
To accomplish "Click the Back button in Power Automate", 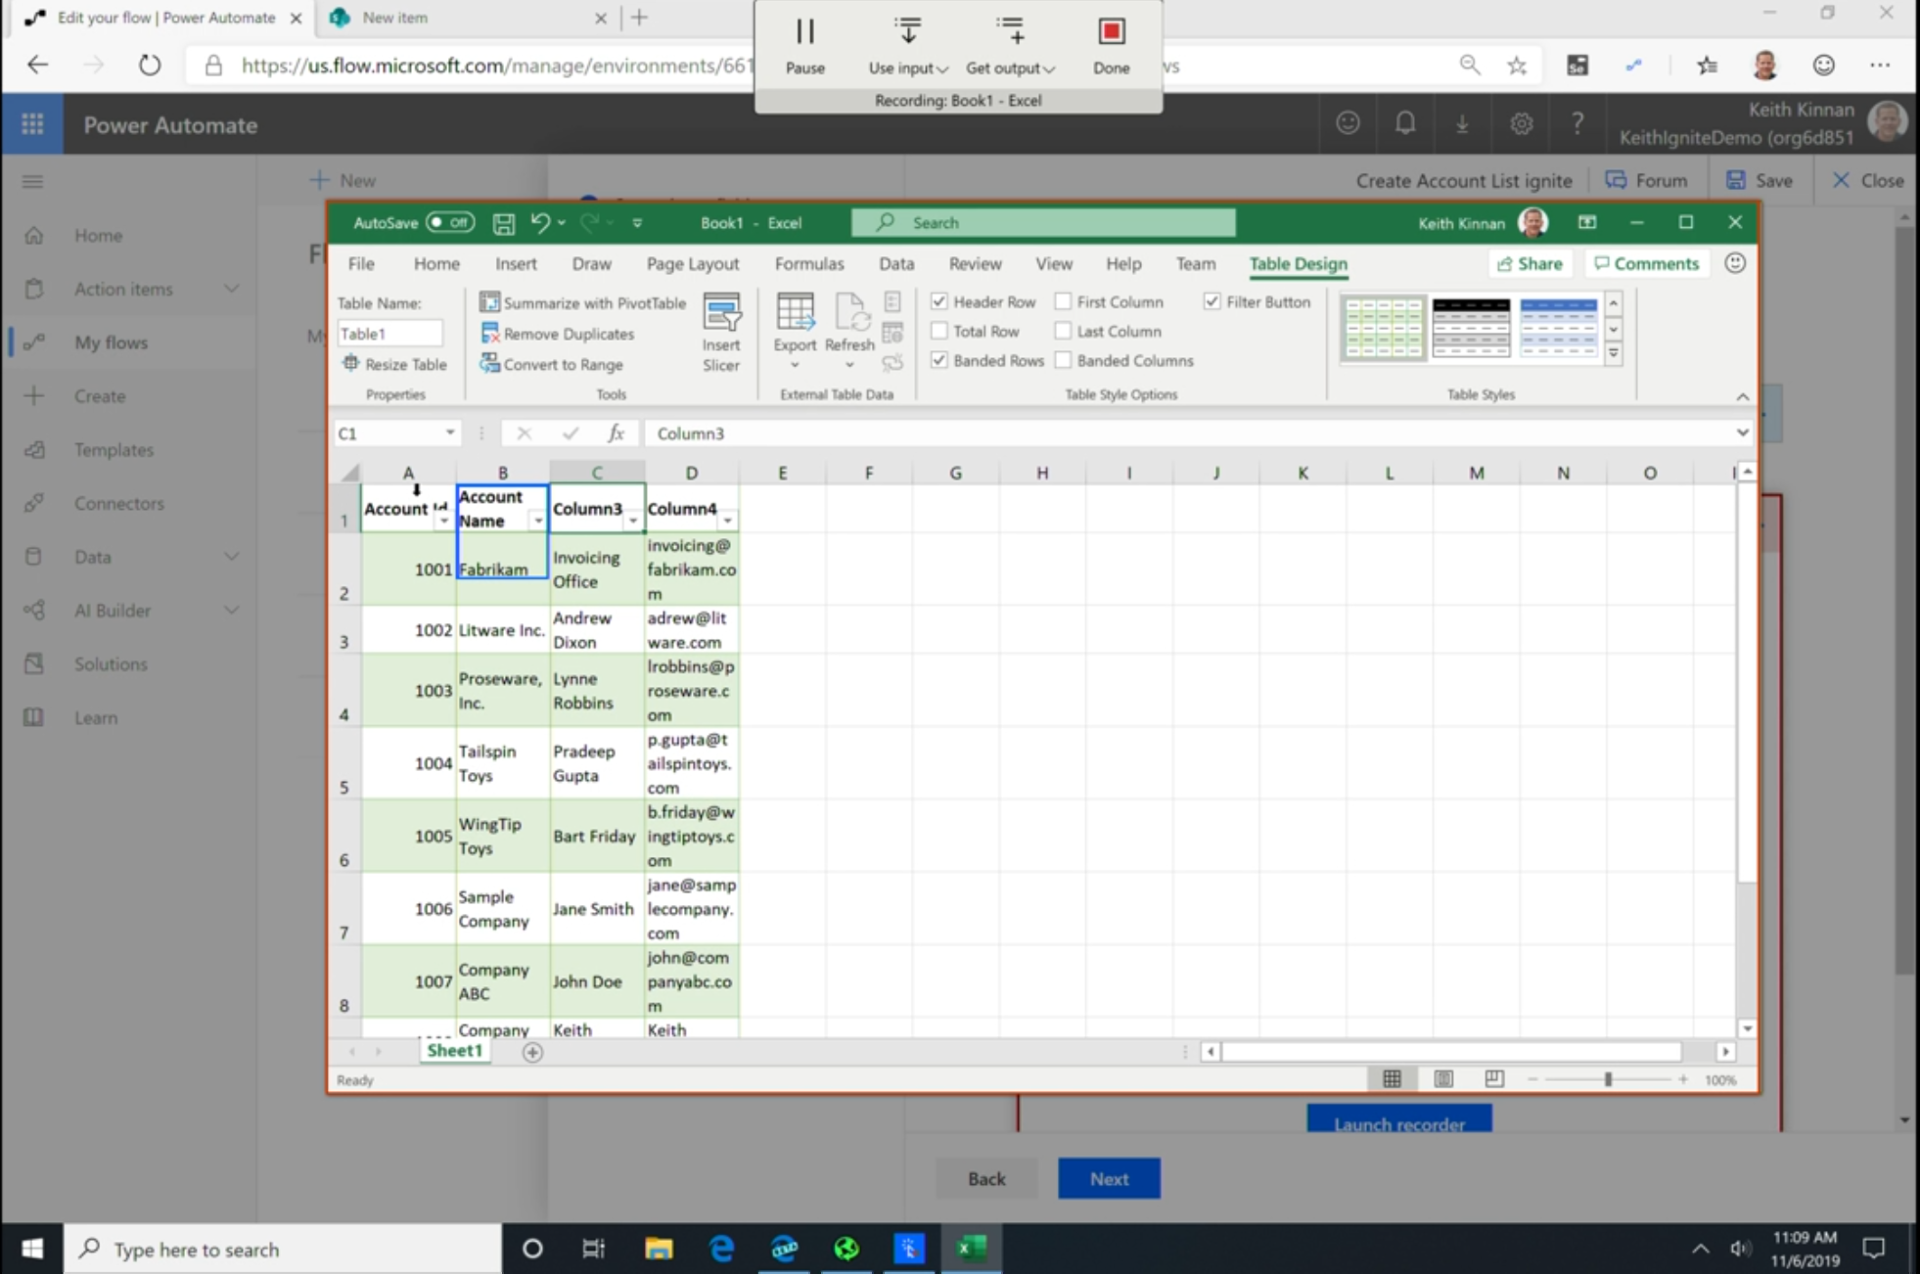I will point(986,1178).
